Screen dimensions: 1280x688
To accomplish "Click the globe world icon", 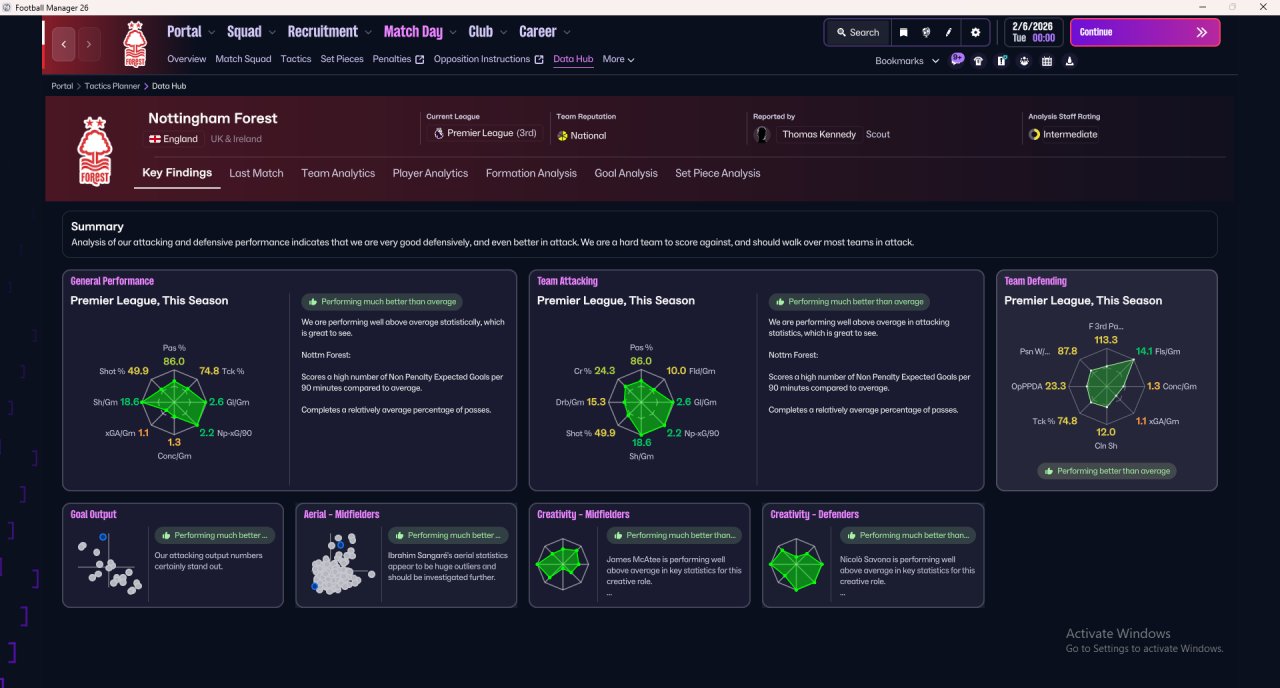I will coord(927,32).
